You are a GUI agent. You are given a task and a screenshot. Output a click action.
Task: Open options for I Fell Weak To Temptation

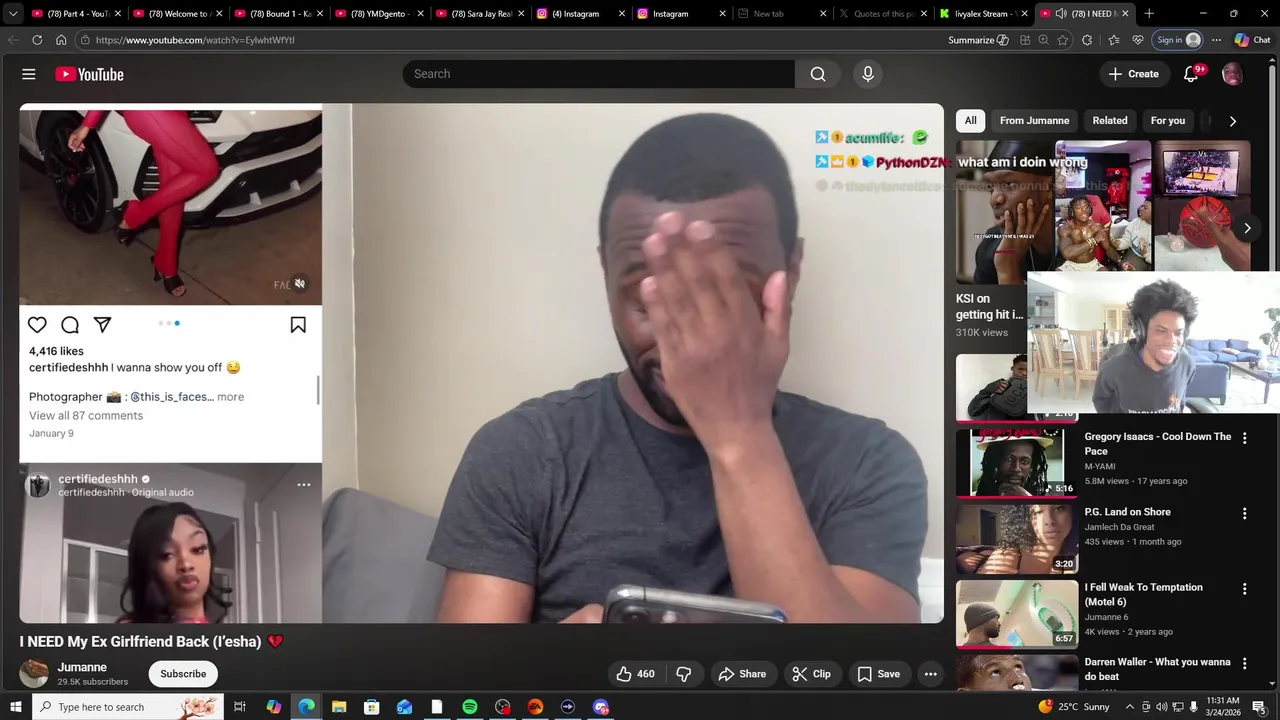pos(1245,588)
